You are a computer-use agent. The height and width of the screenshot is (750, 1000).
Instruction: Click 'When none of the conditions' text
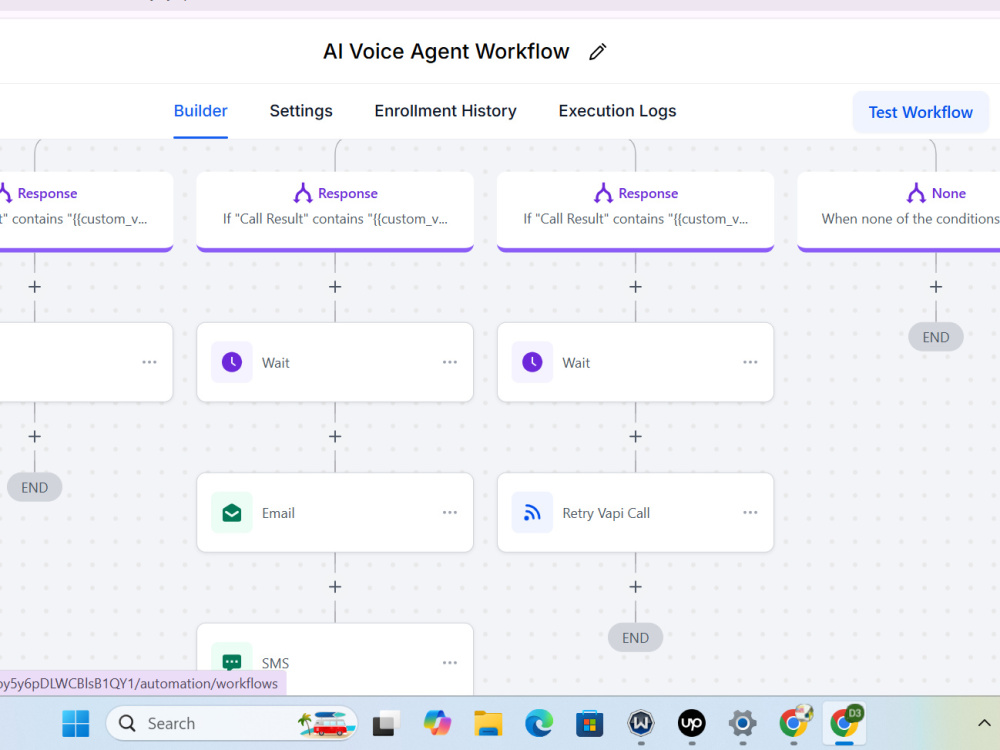point(910,219)
